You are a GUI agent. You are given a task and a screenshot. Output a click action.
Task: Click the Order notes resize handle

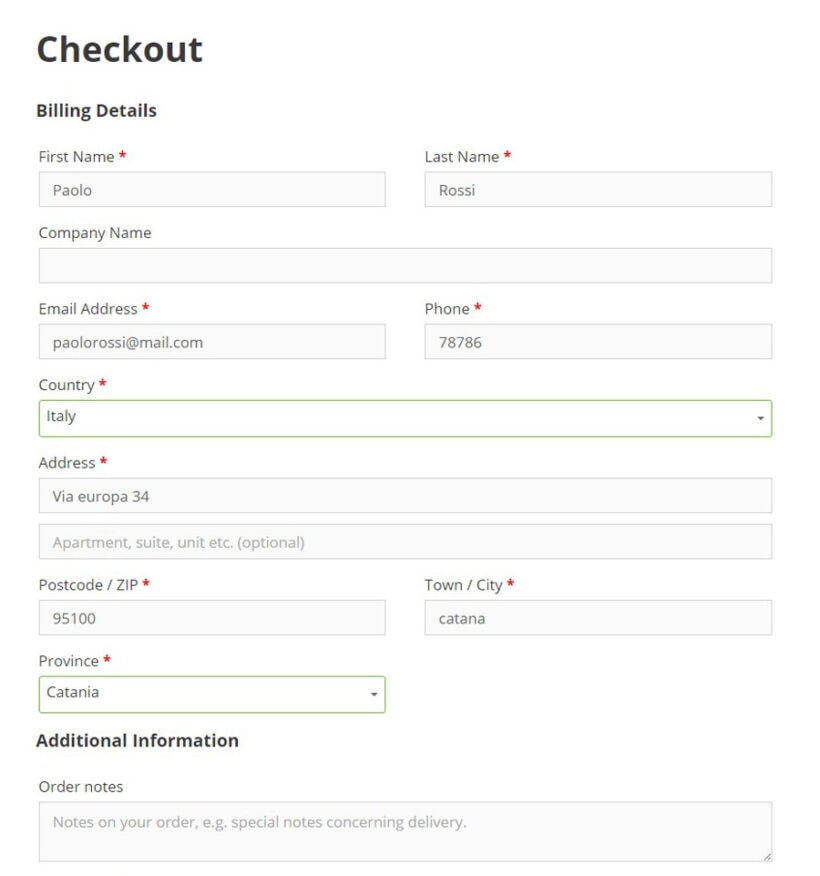766,856
